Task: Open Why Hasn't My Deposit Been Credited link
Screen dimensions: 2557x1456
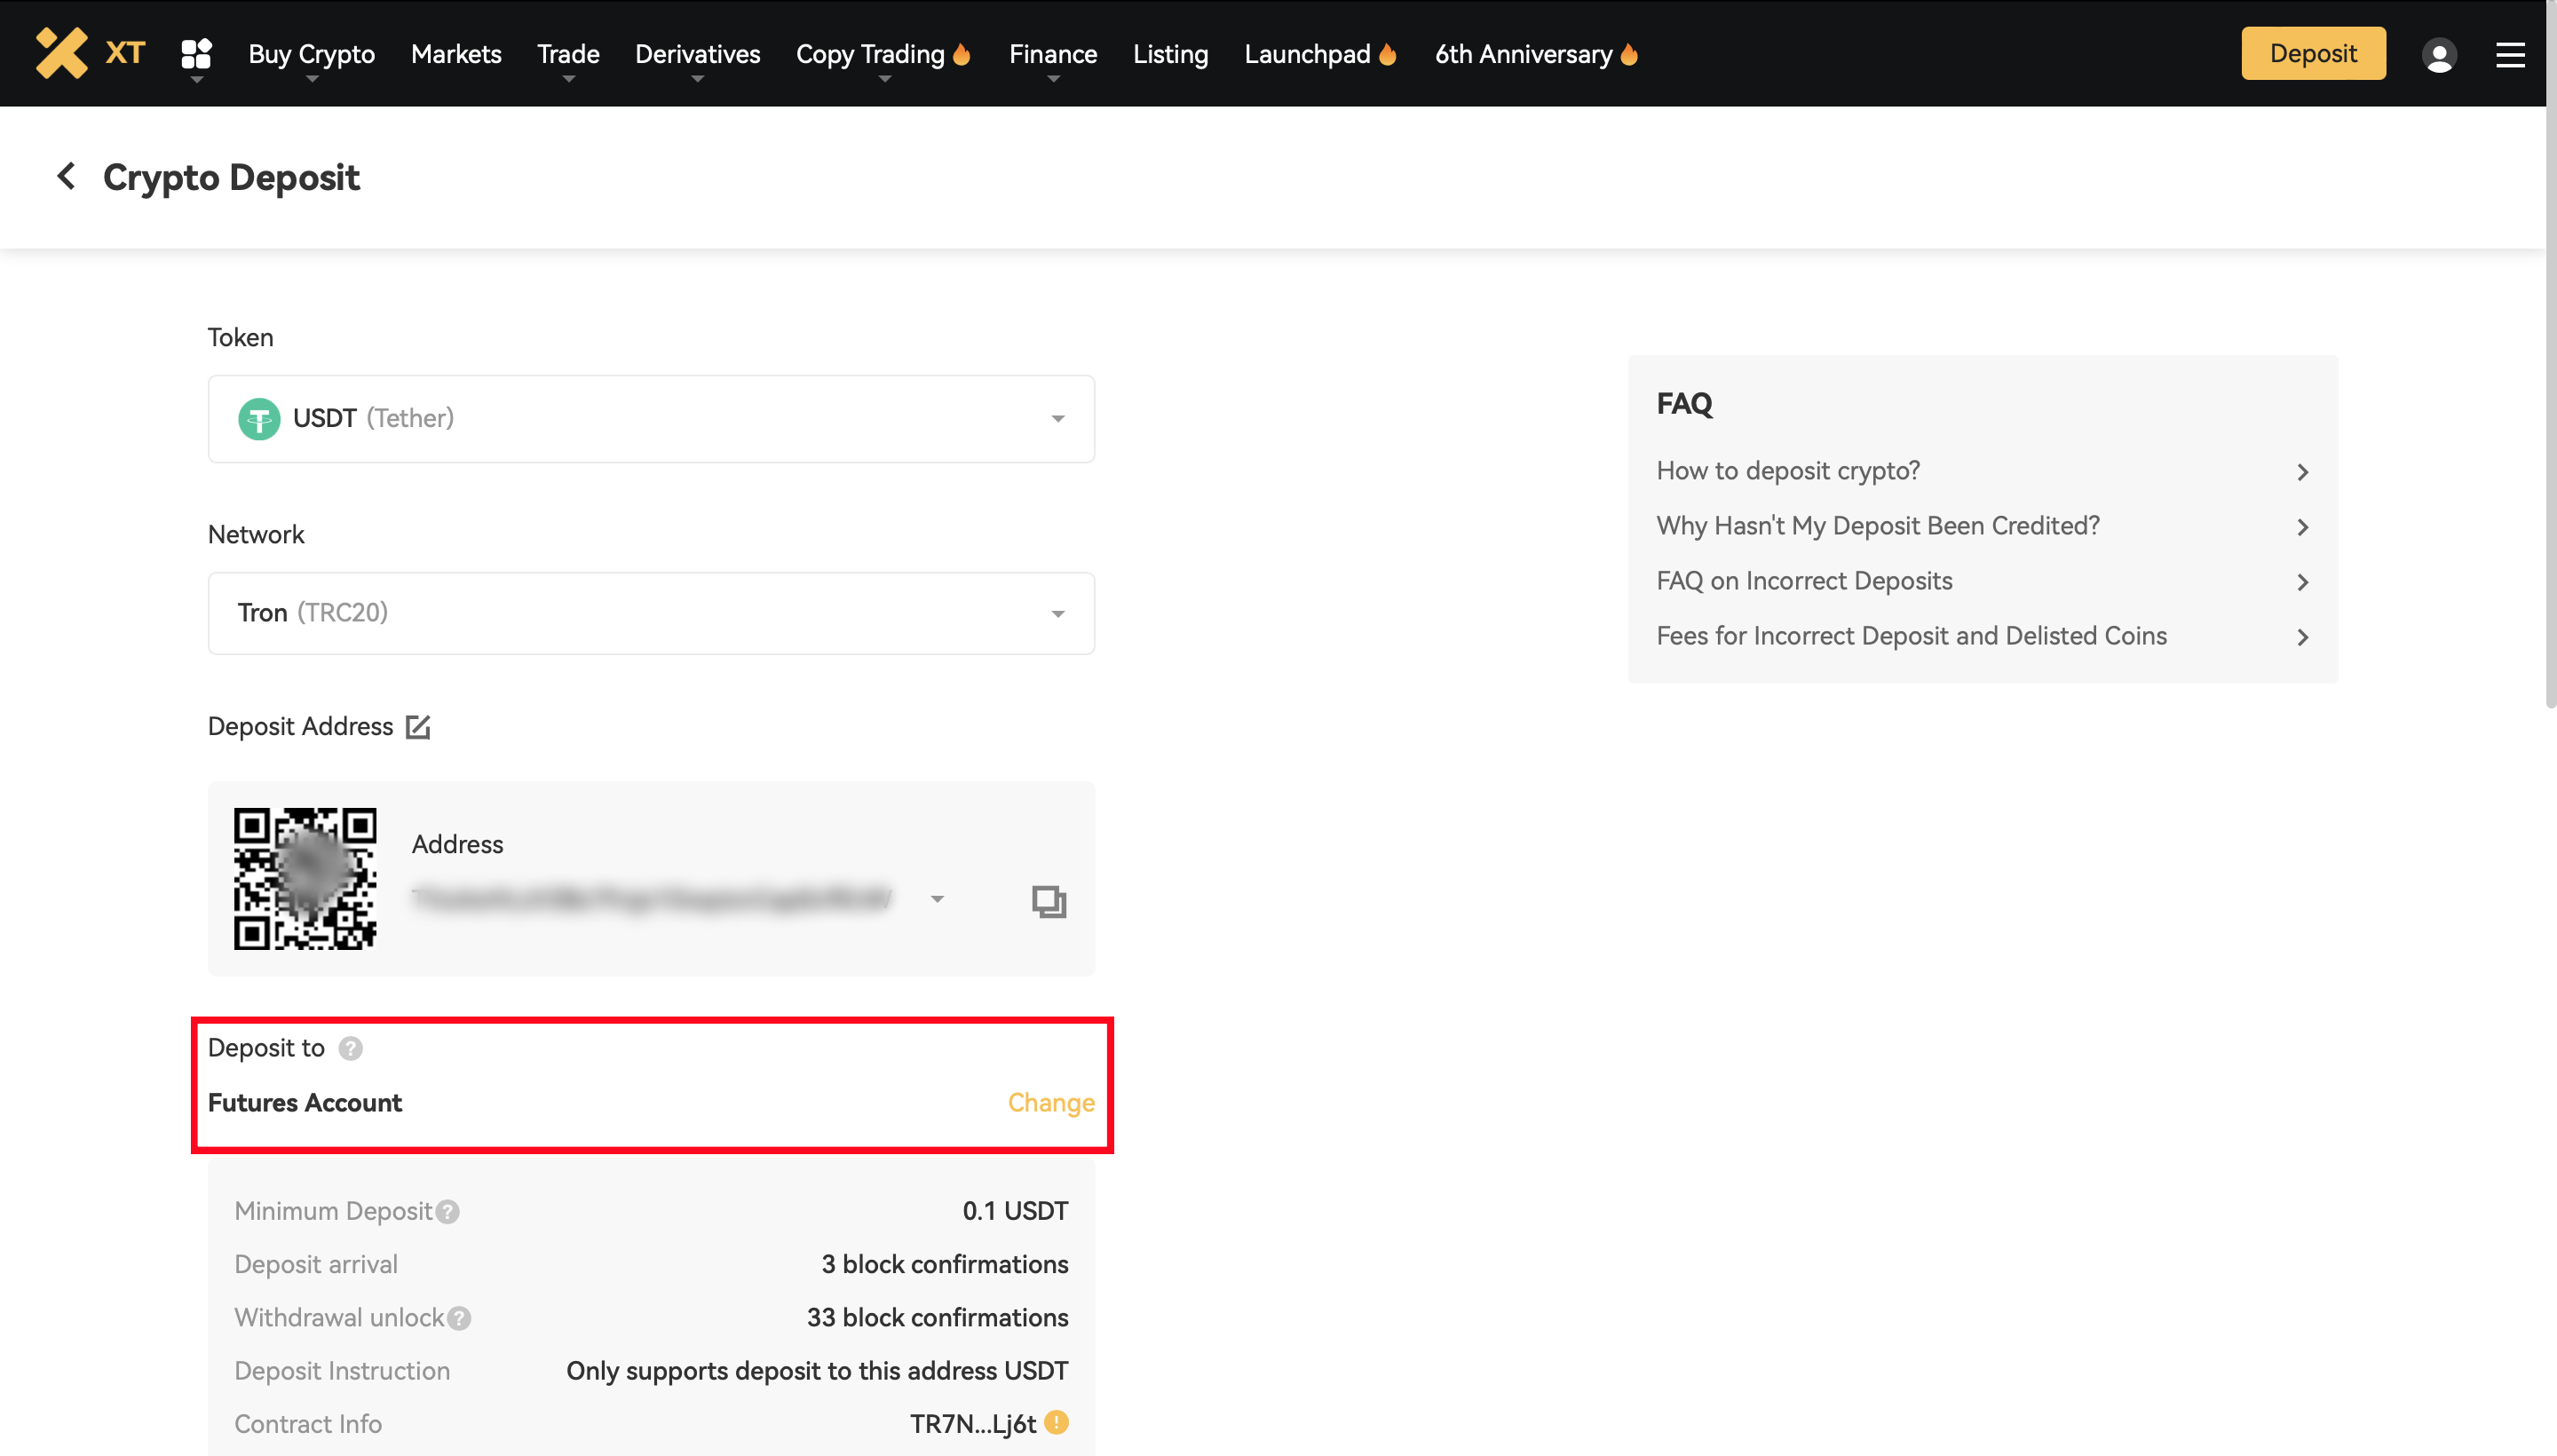Action: click(1877, 525)
